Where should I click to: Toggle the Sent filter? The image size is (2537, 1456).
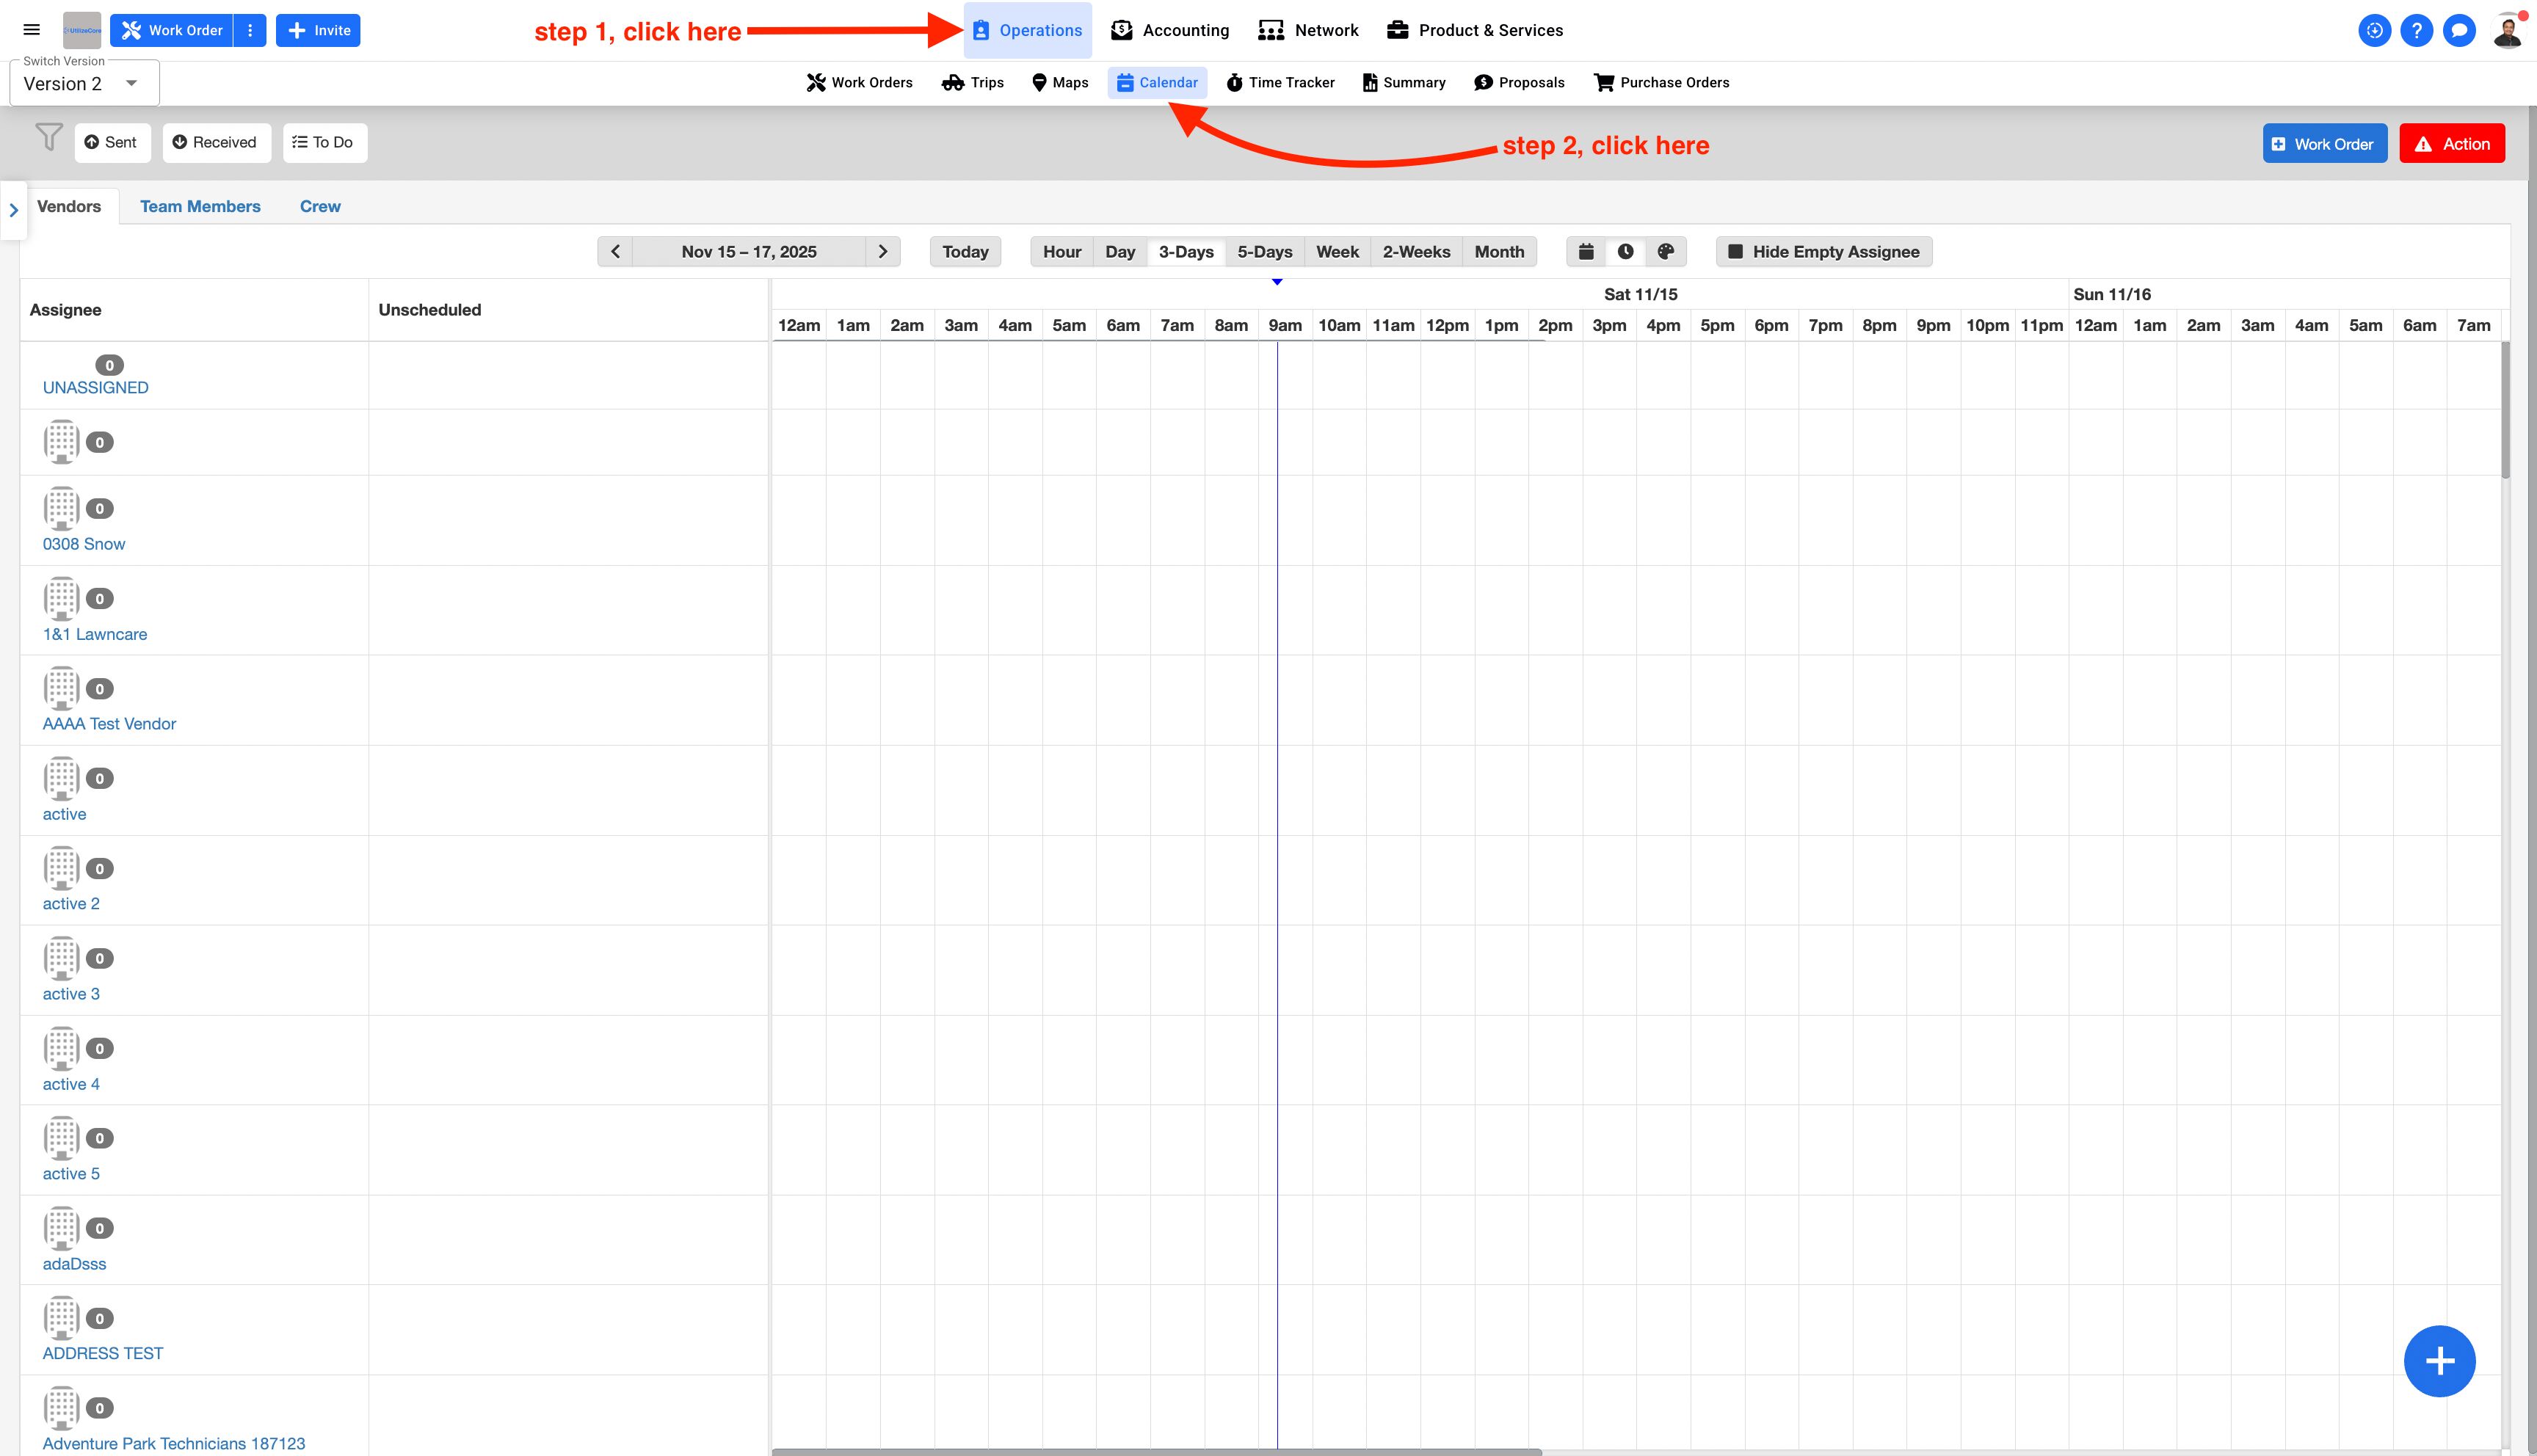(112, 143)
